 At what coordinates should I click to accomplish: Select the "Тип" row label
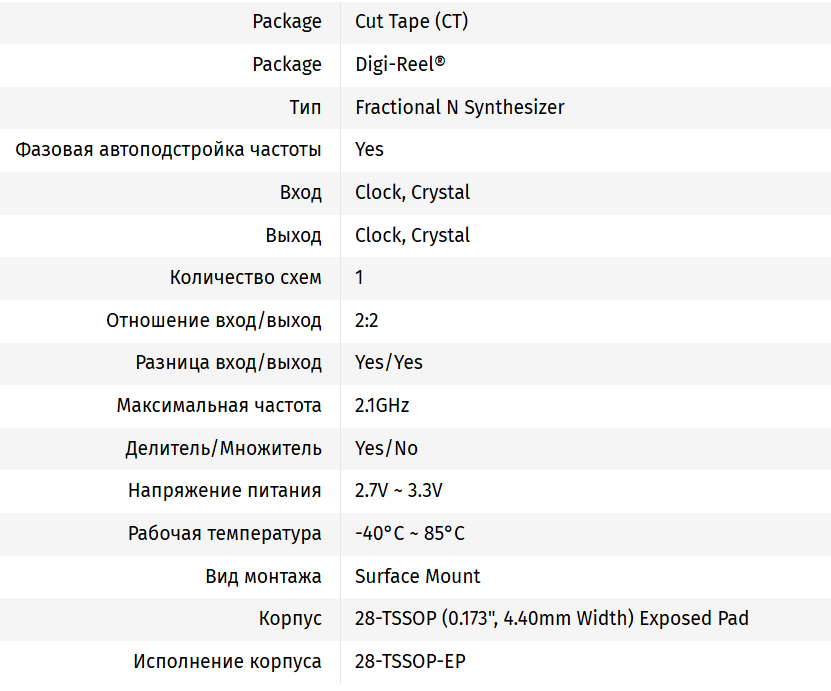(x=305, y=107)
